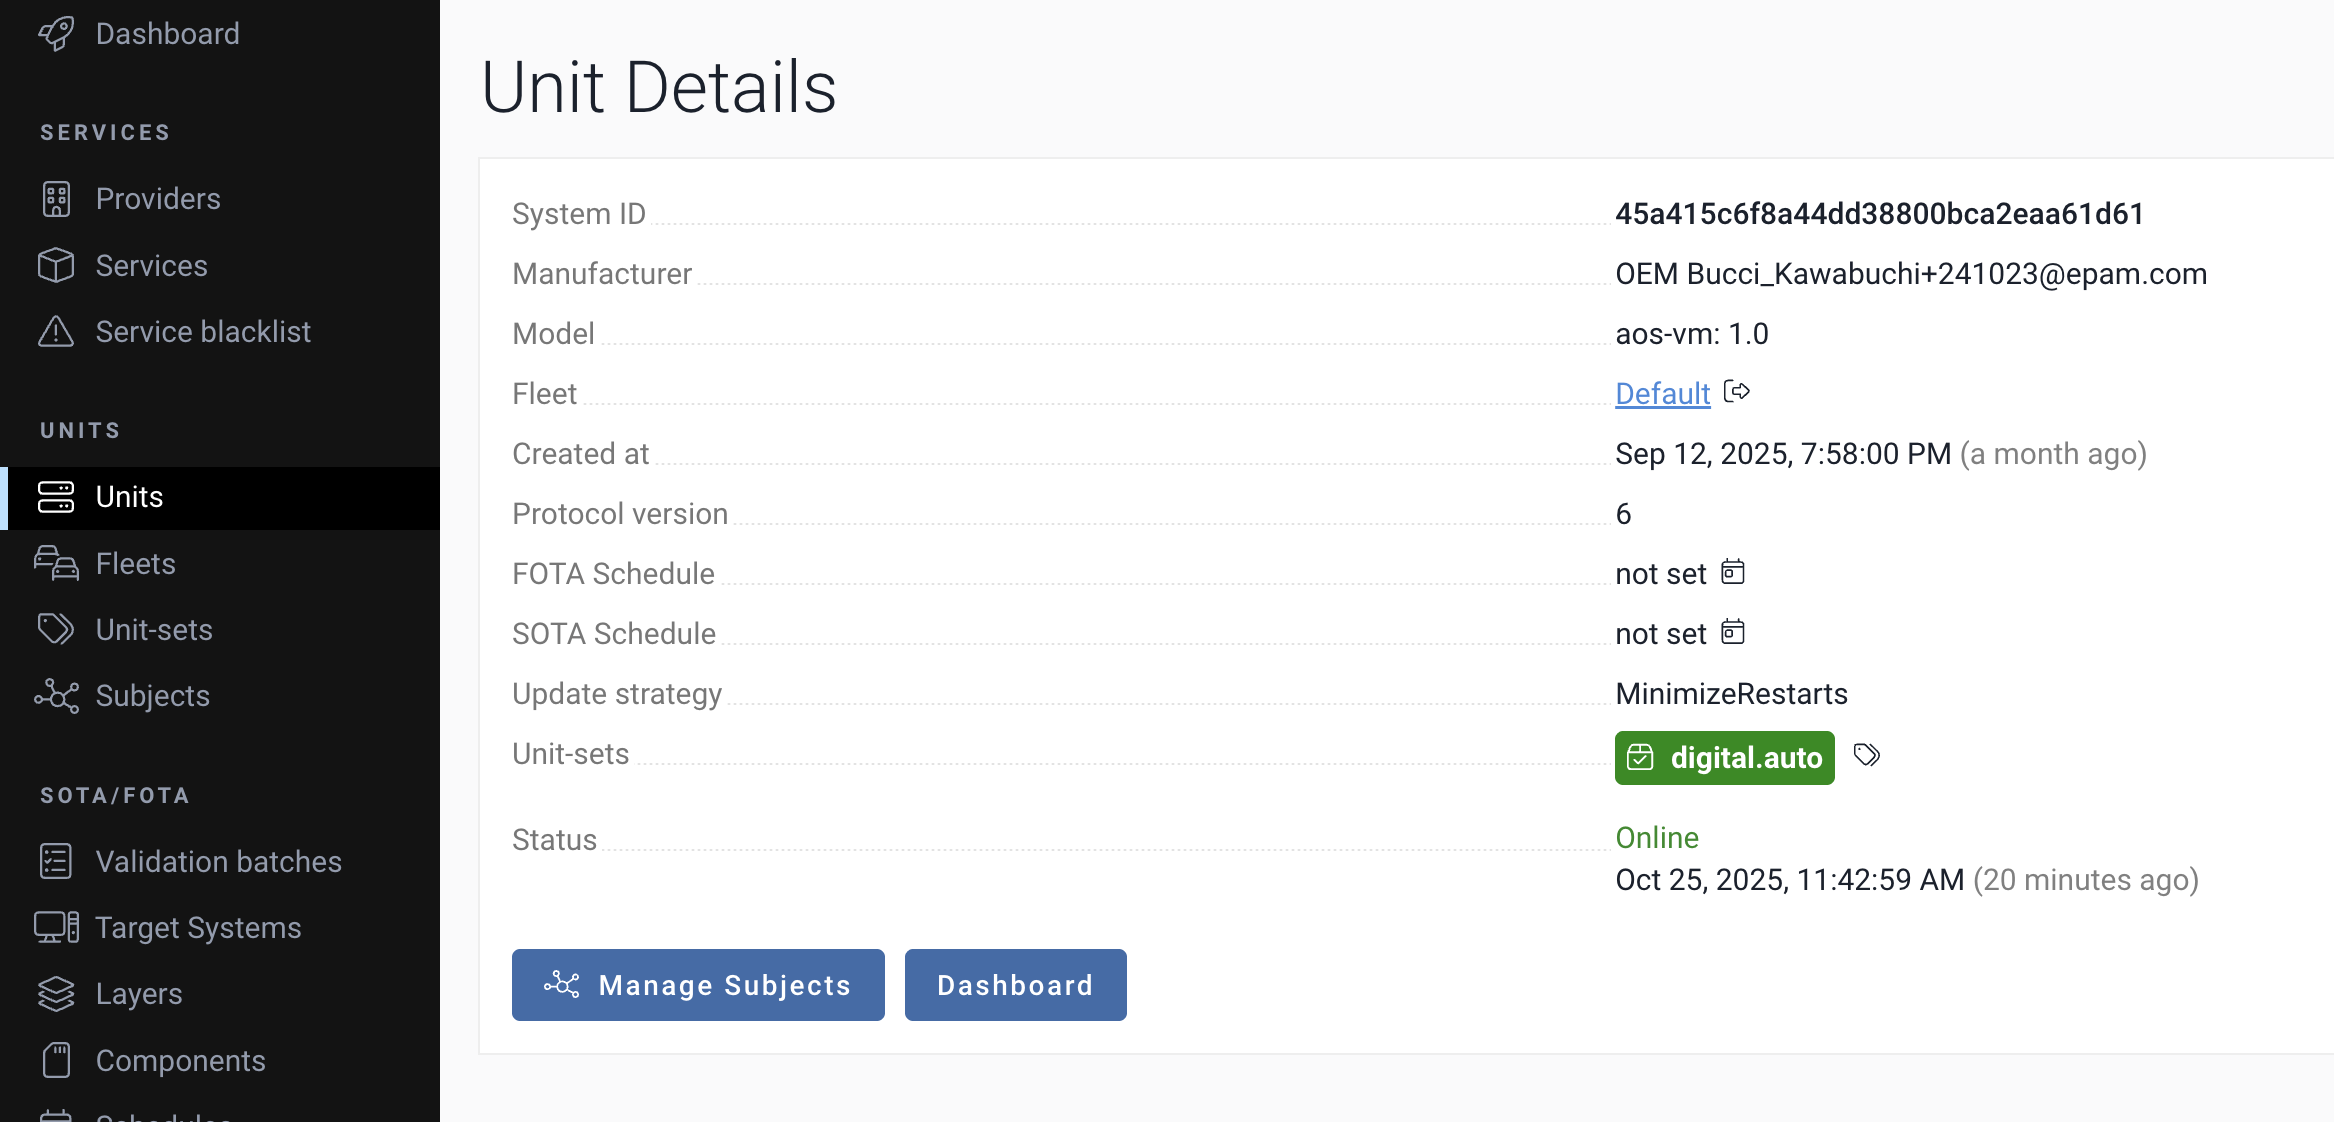Click the Layers stack icon in sidebar
Viewport: 2334px width, 1122px height.
(56, 994)
